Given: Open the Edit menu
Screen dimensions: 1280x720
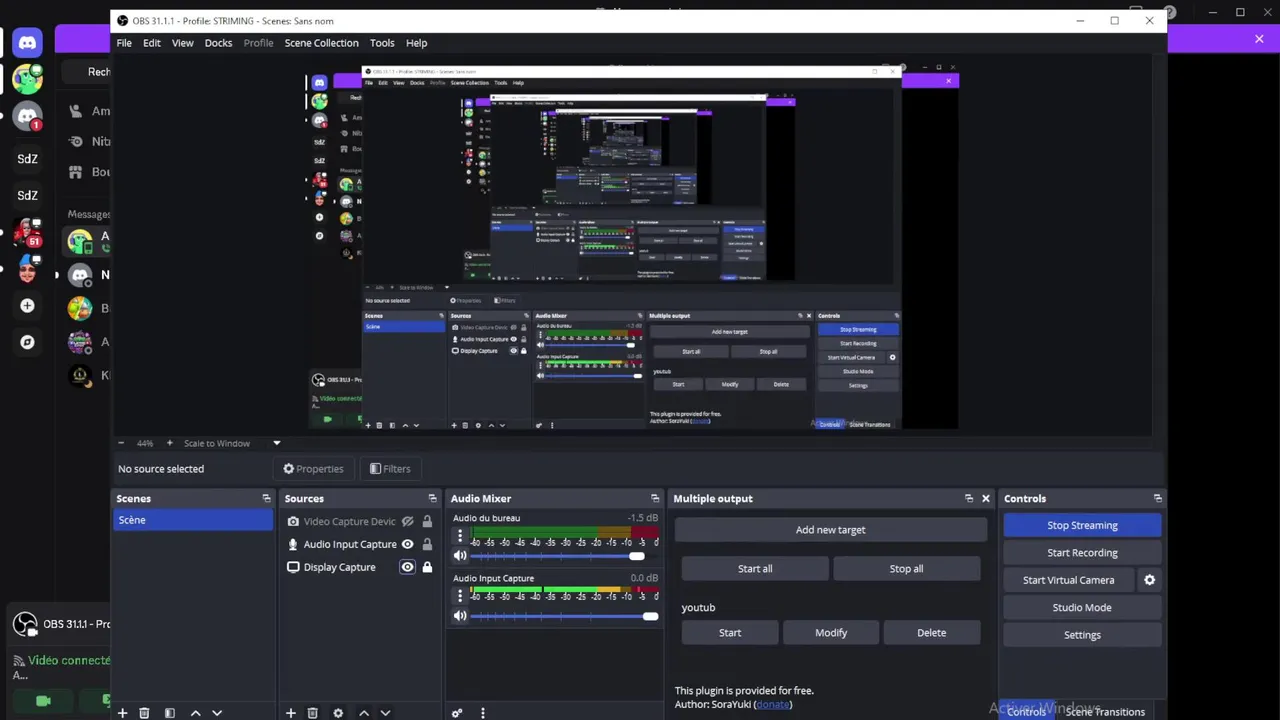Looking at the screenshot, I should point(152,43).
